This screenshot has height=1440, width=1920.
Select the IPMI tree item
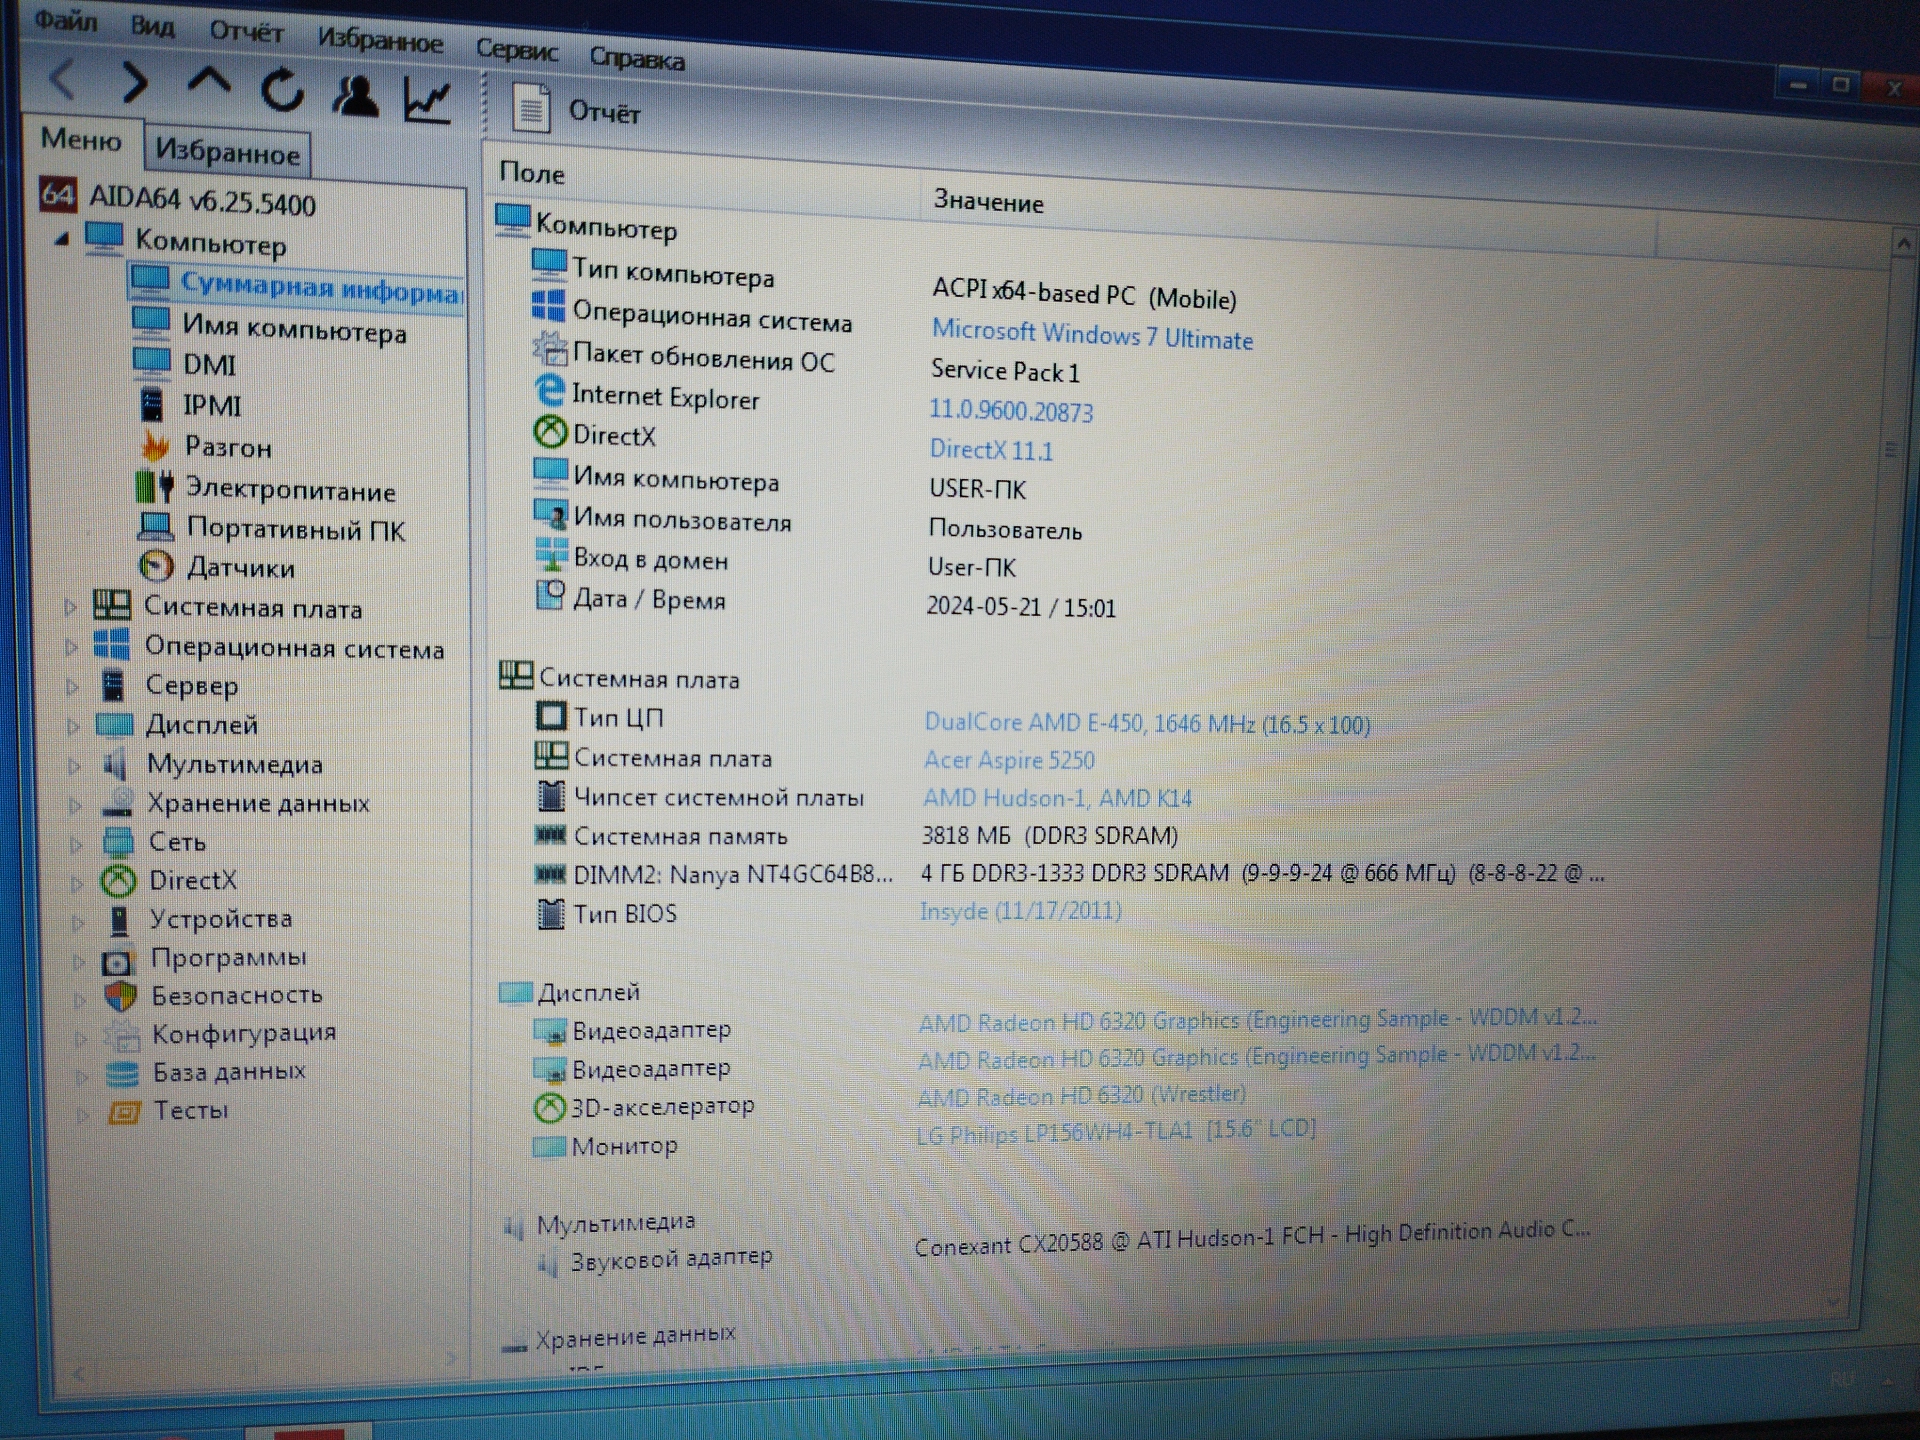click(x=211, y=406)
